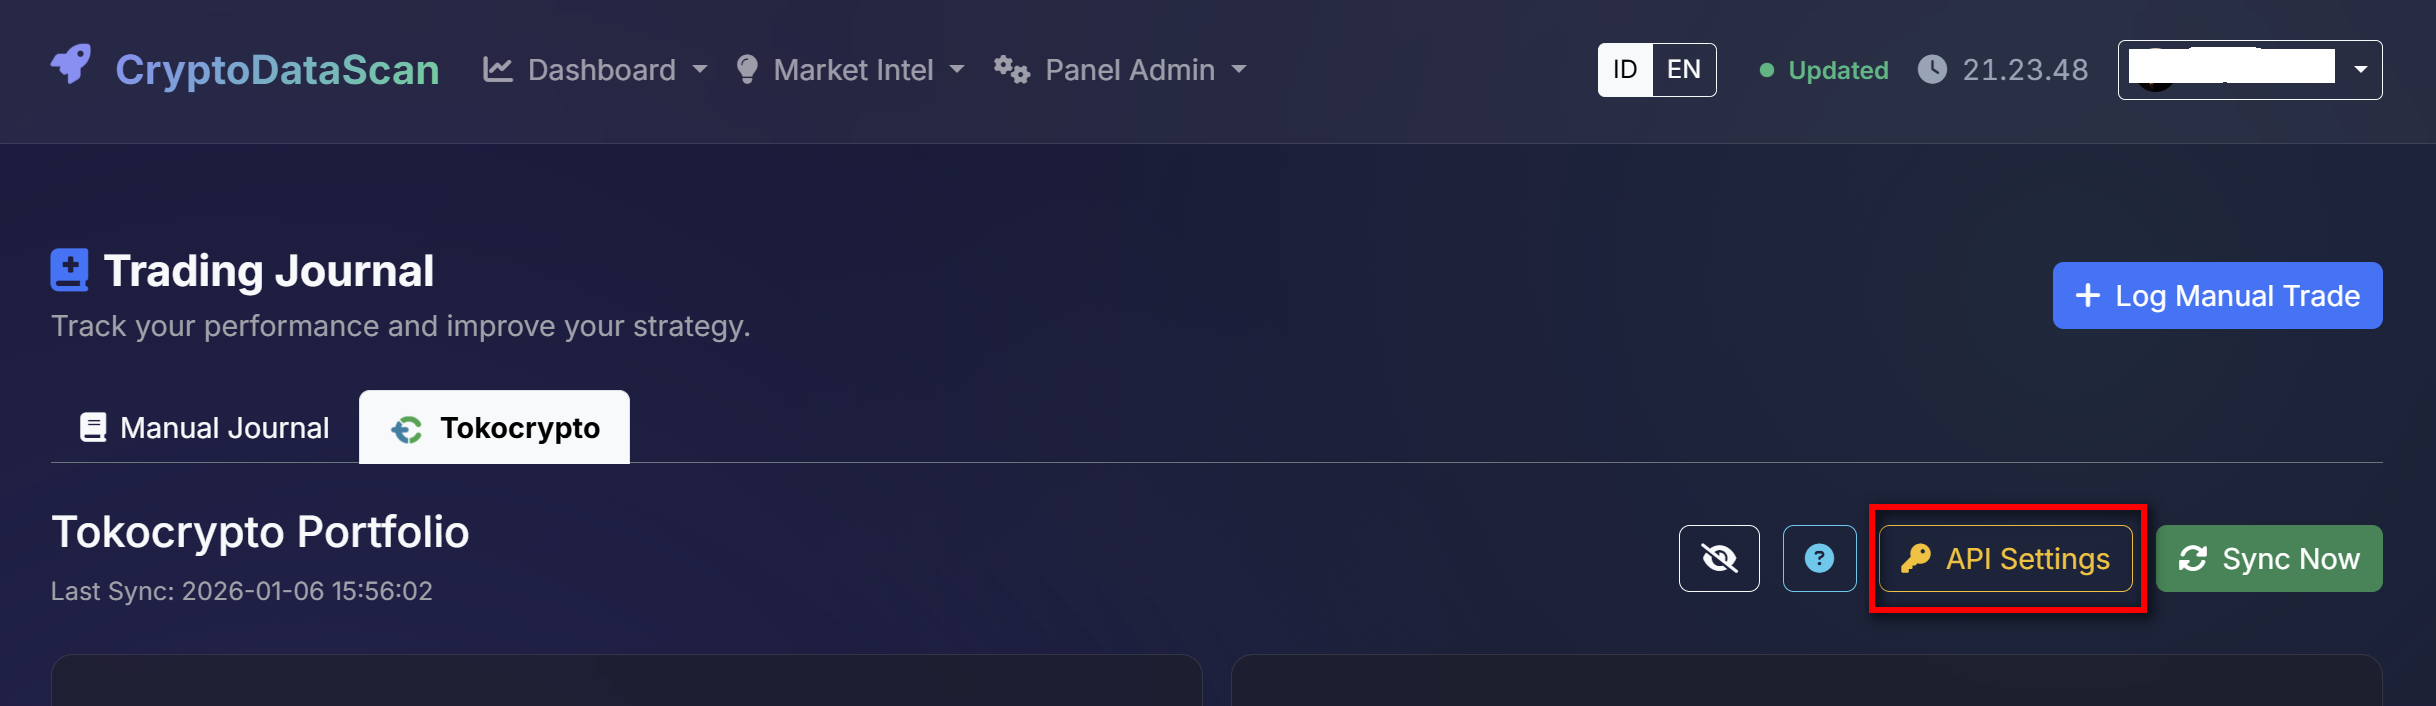Select the Tokocrypto tab
Screen dimensions: 2436x706
(x=495, y=427)
